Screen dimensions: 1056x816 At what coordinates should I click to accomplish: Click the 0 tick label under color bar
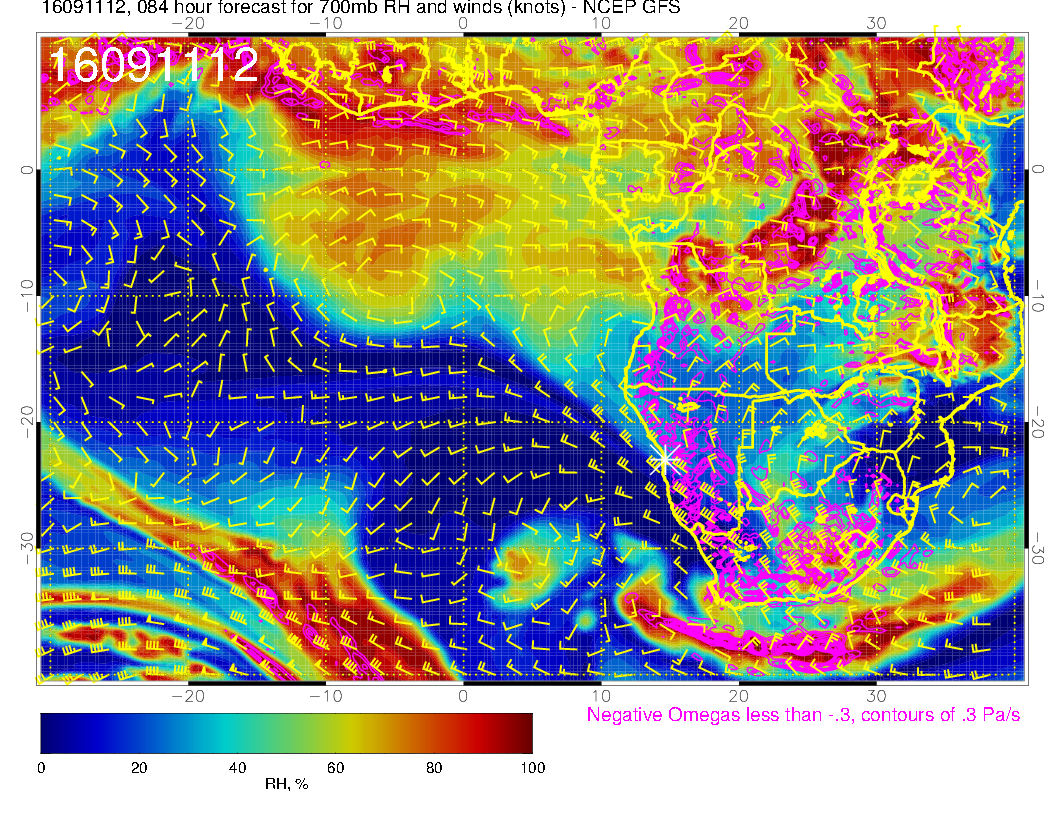(41, 768)
